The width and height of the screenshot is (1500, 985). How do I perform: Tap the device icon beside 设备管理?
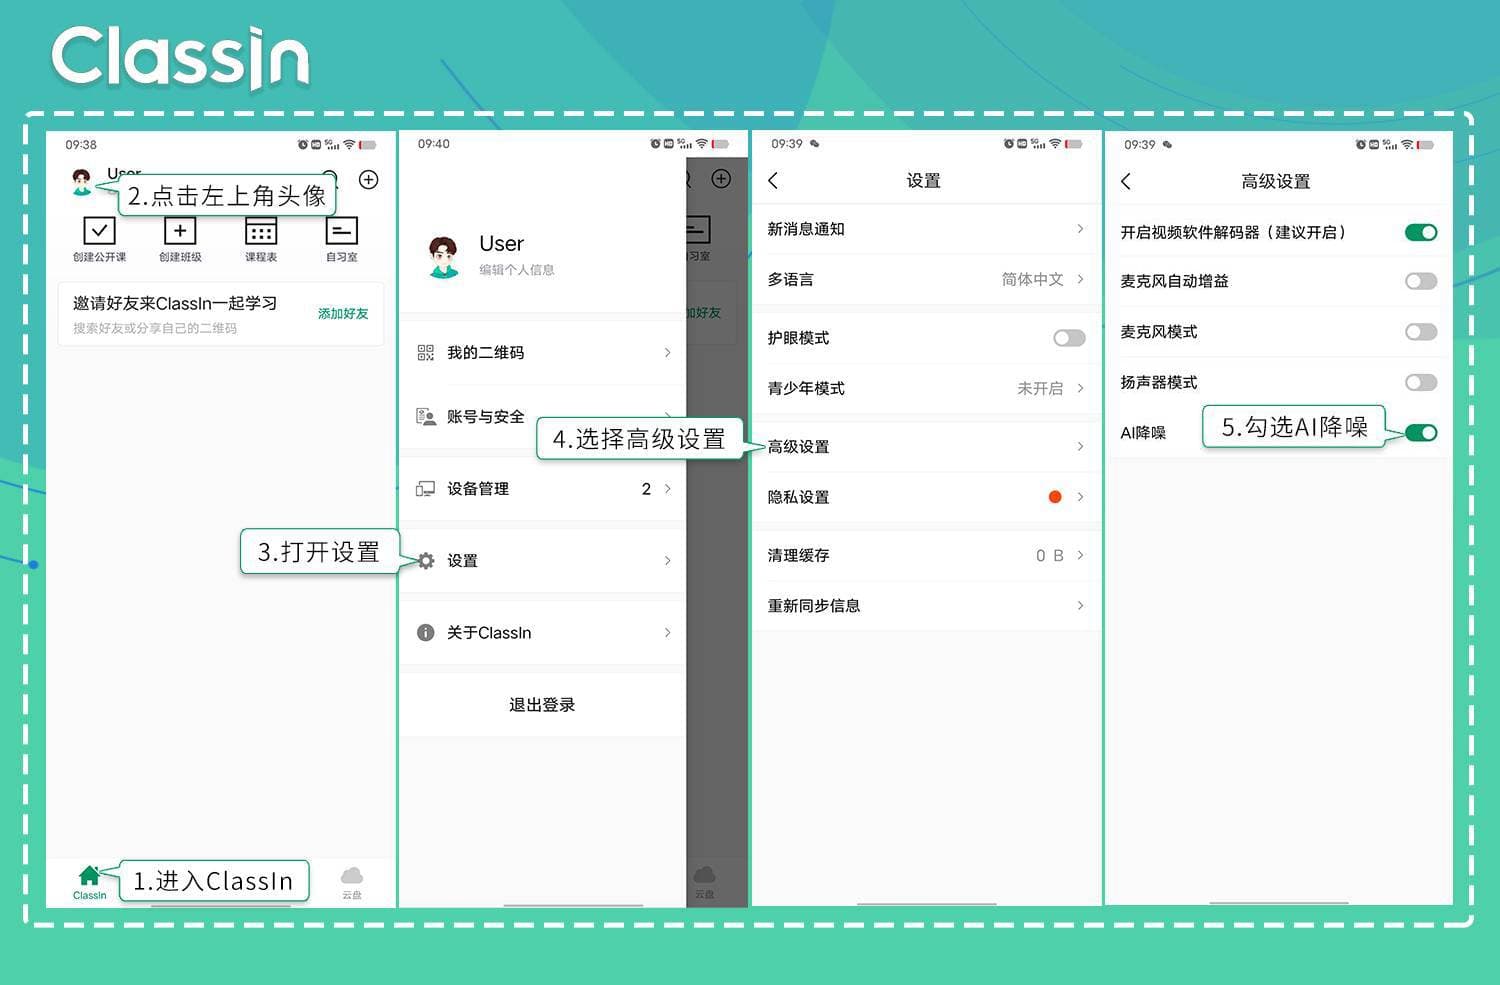coord(425,489)
